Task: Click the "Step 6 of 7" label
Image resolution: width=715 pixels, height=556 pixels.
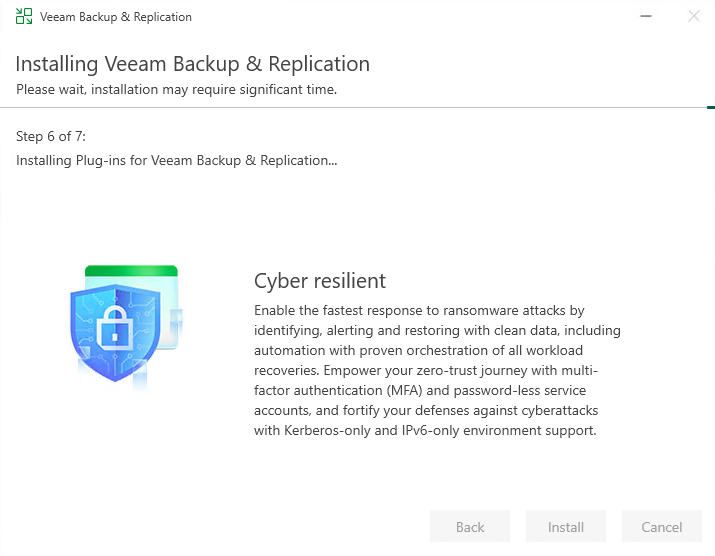Action: 58,136
